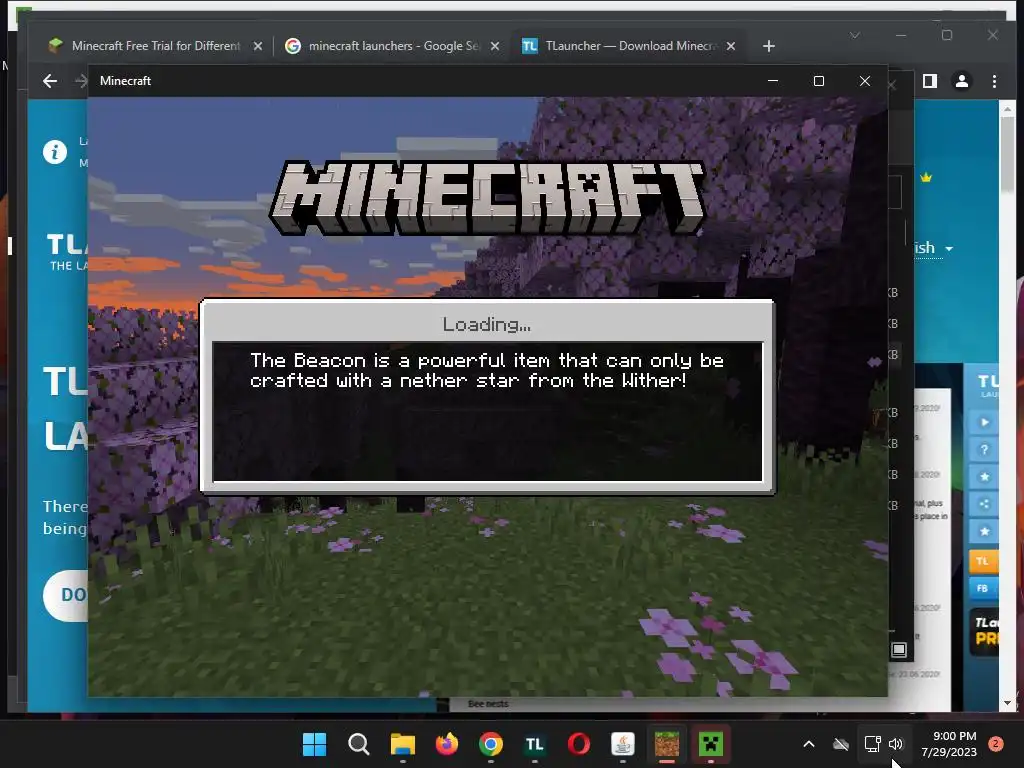Viewport: 1024px width, 768px height.
Task: Click the Java app taskbar icon
Action: tap(622, 744)
